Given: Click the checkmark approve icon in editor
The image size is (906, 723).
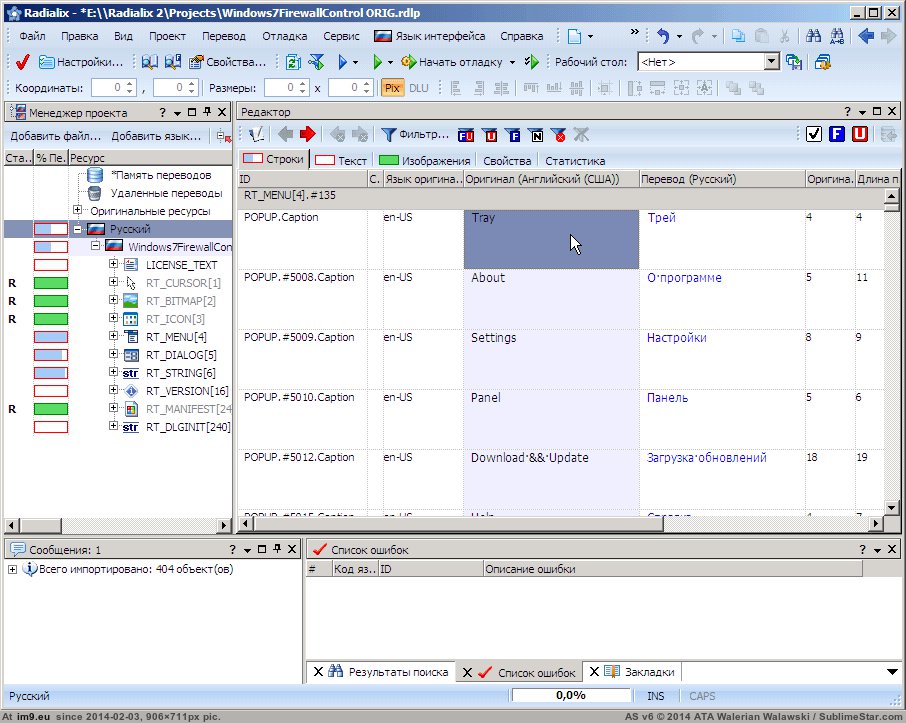Looking at the screenshot, I should point(814,134).
